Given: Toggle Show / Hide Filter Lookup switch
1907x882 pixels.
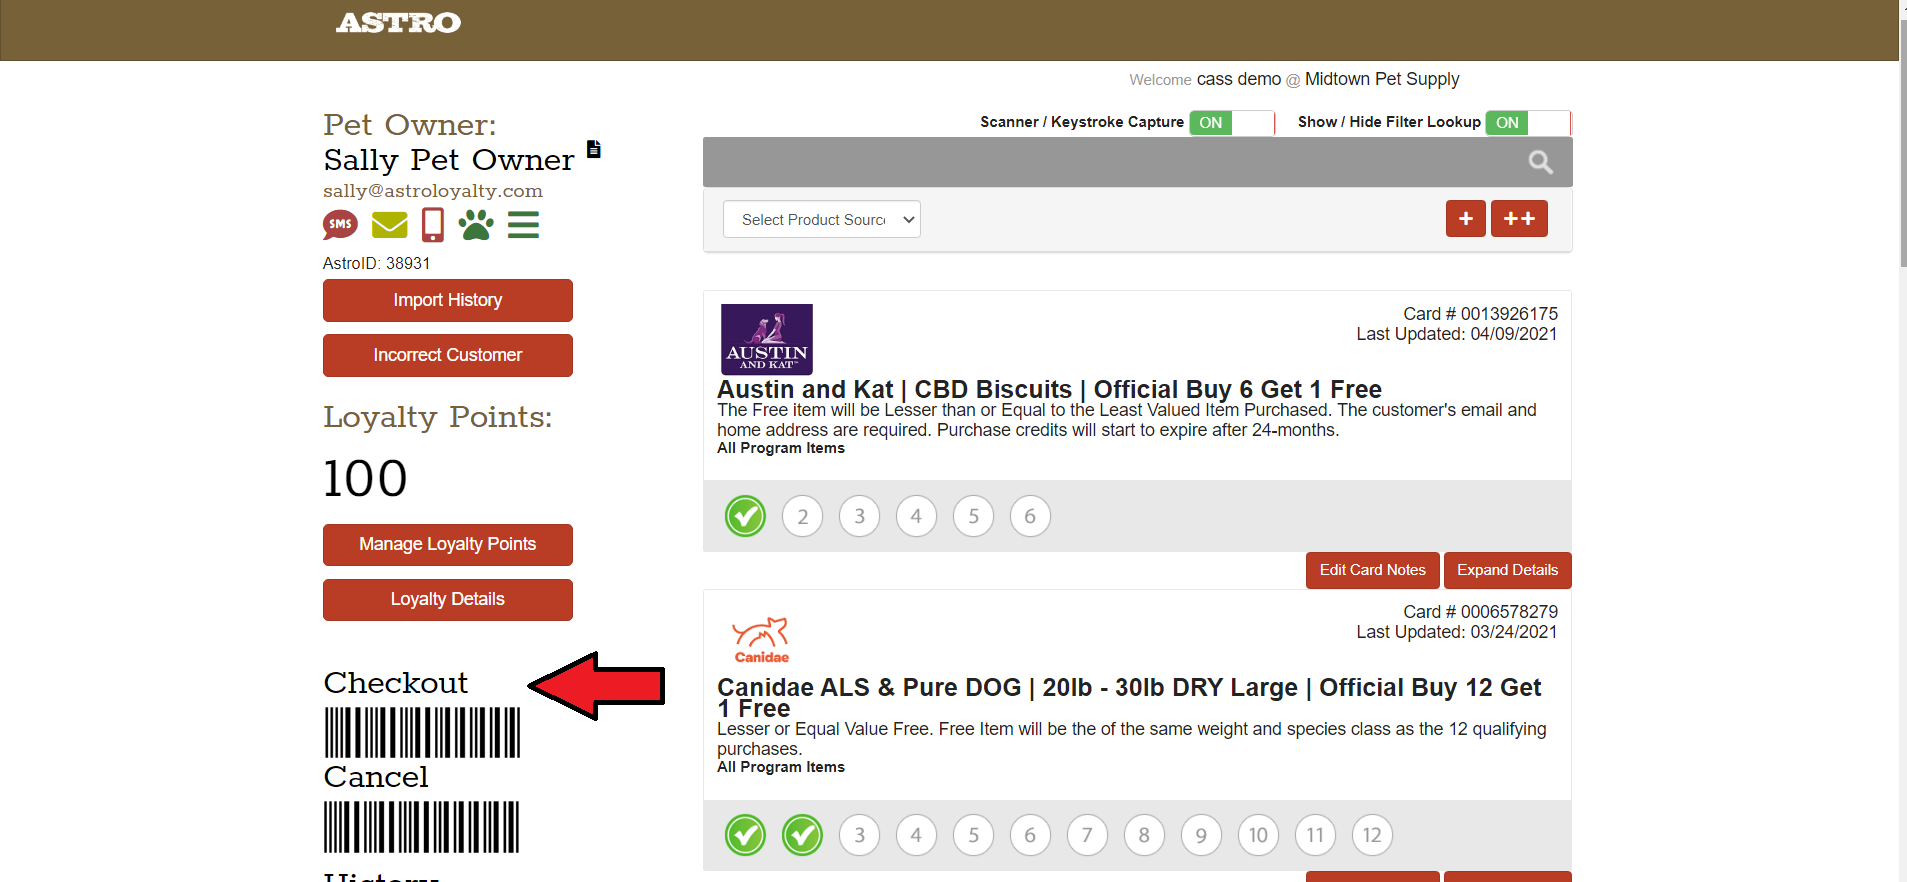Looking at the screenshot, I should click(x=1528, y=122).
